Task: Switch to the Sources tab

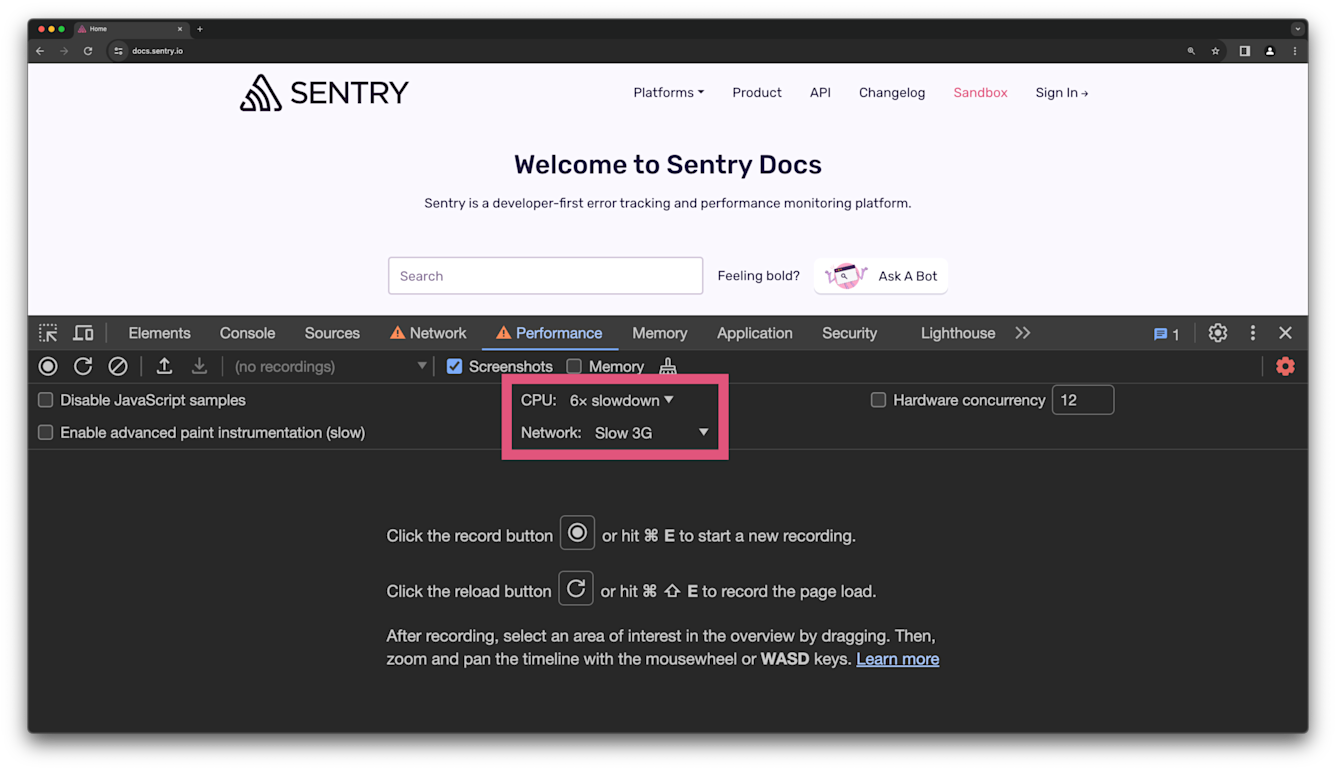Action: coord(332,333)
